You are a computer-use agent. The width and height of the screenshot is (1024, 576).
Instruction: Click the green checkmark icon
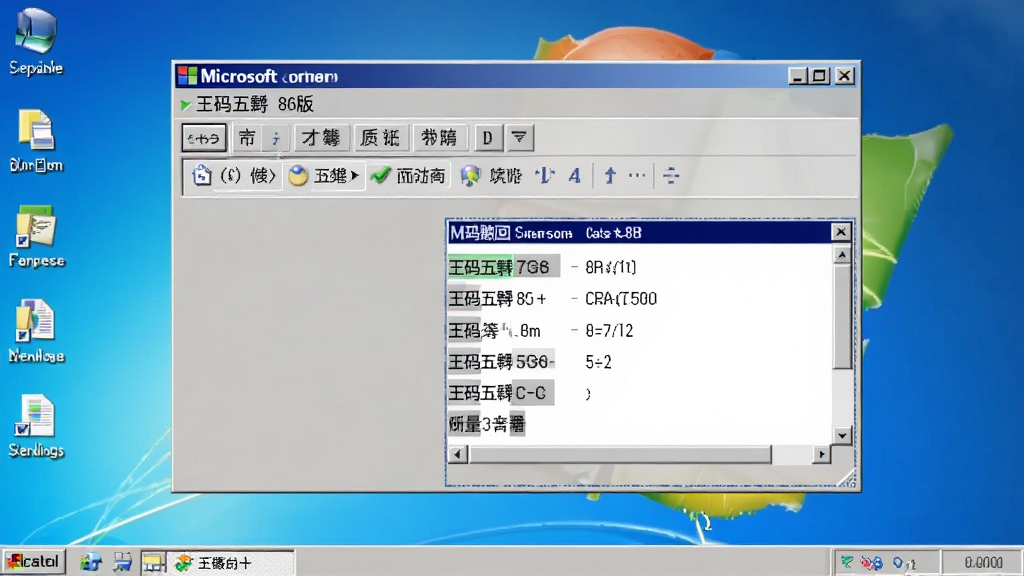[x=380, y=175]
